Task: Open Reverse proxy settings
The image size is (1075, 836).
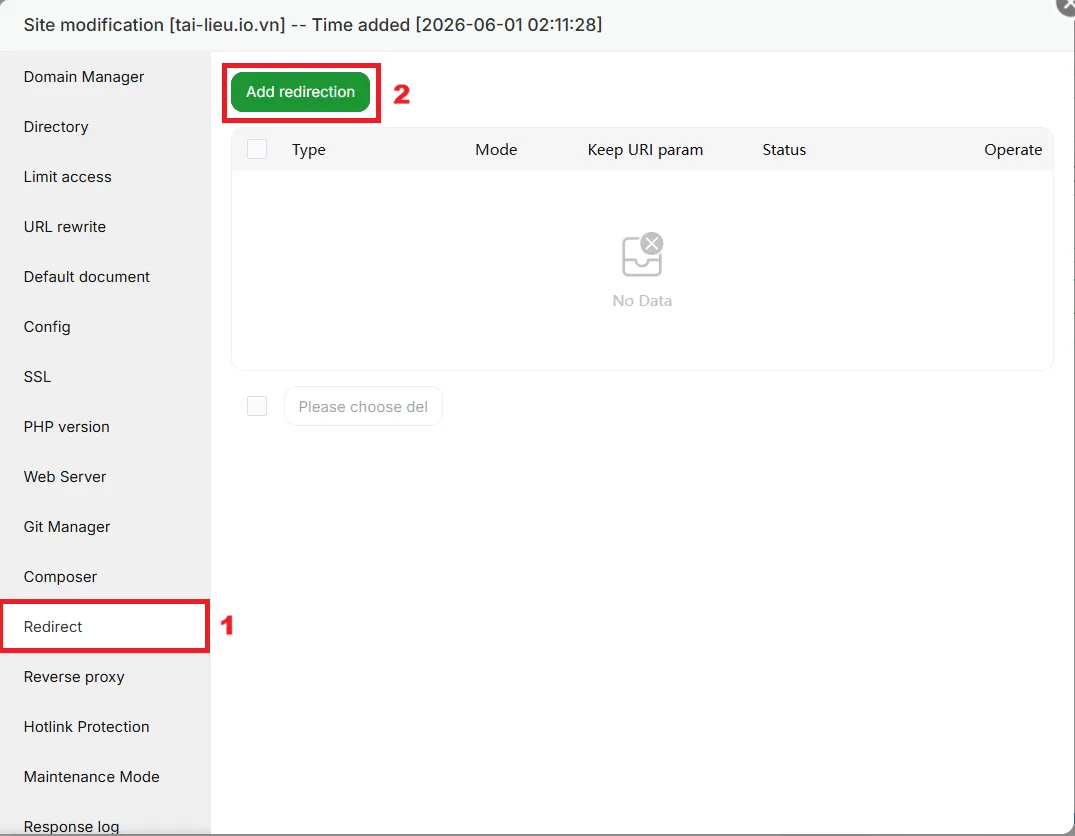Action: tap(74, 677)
